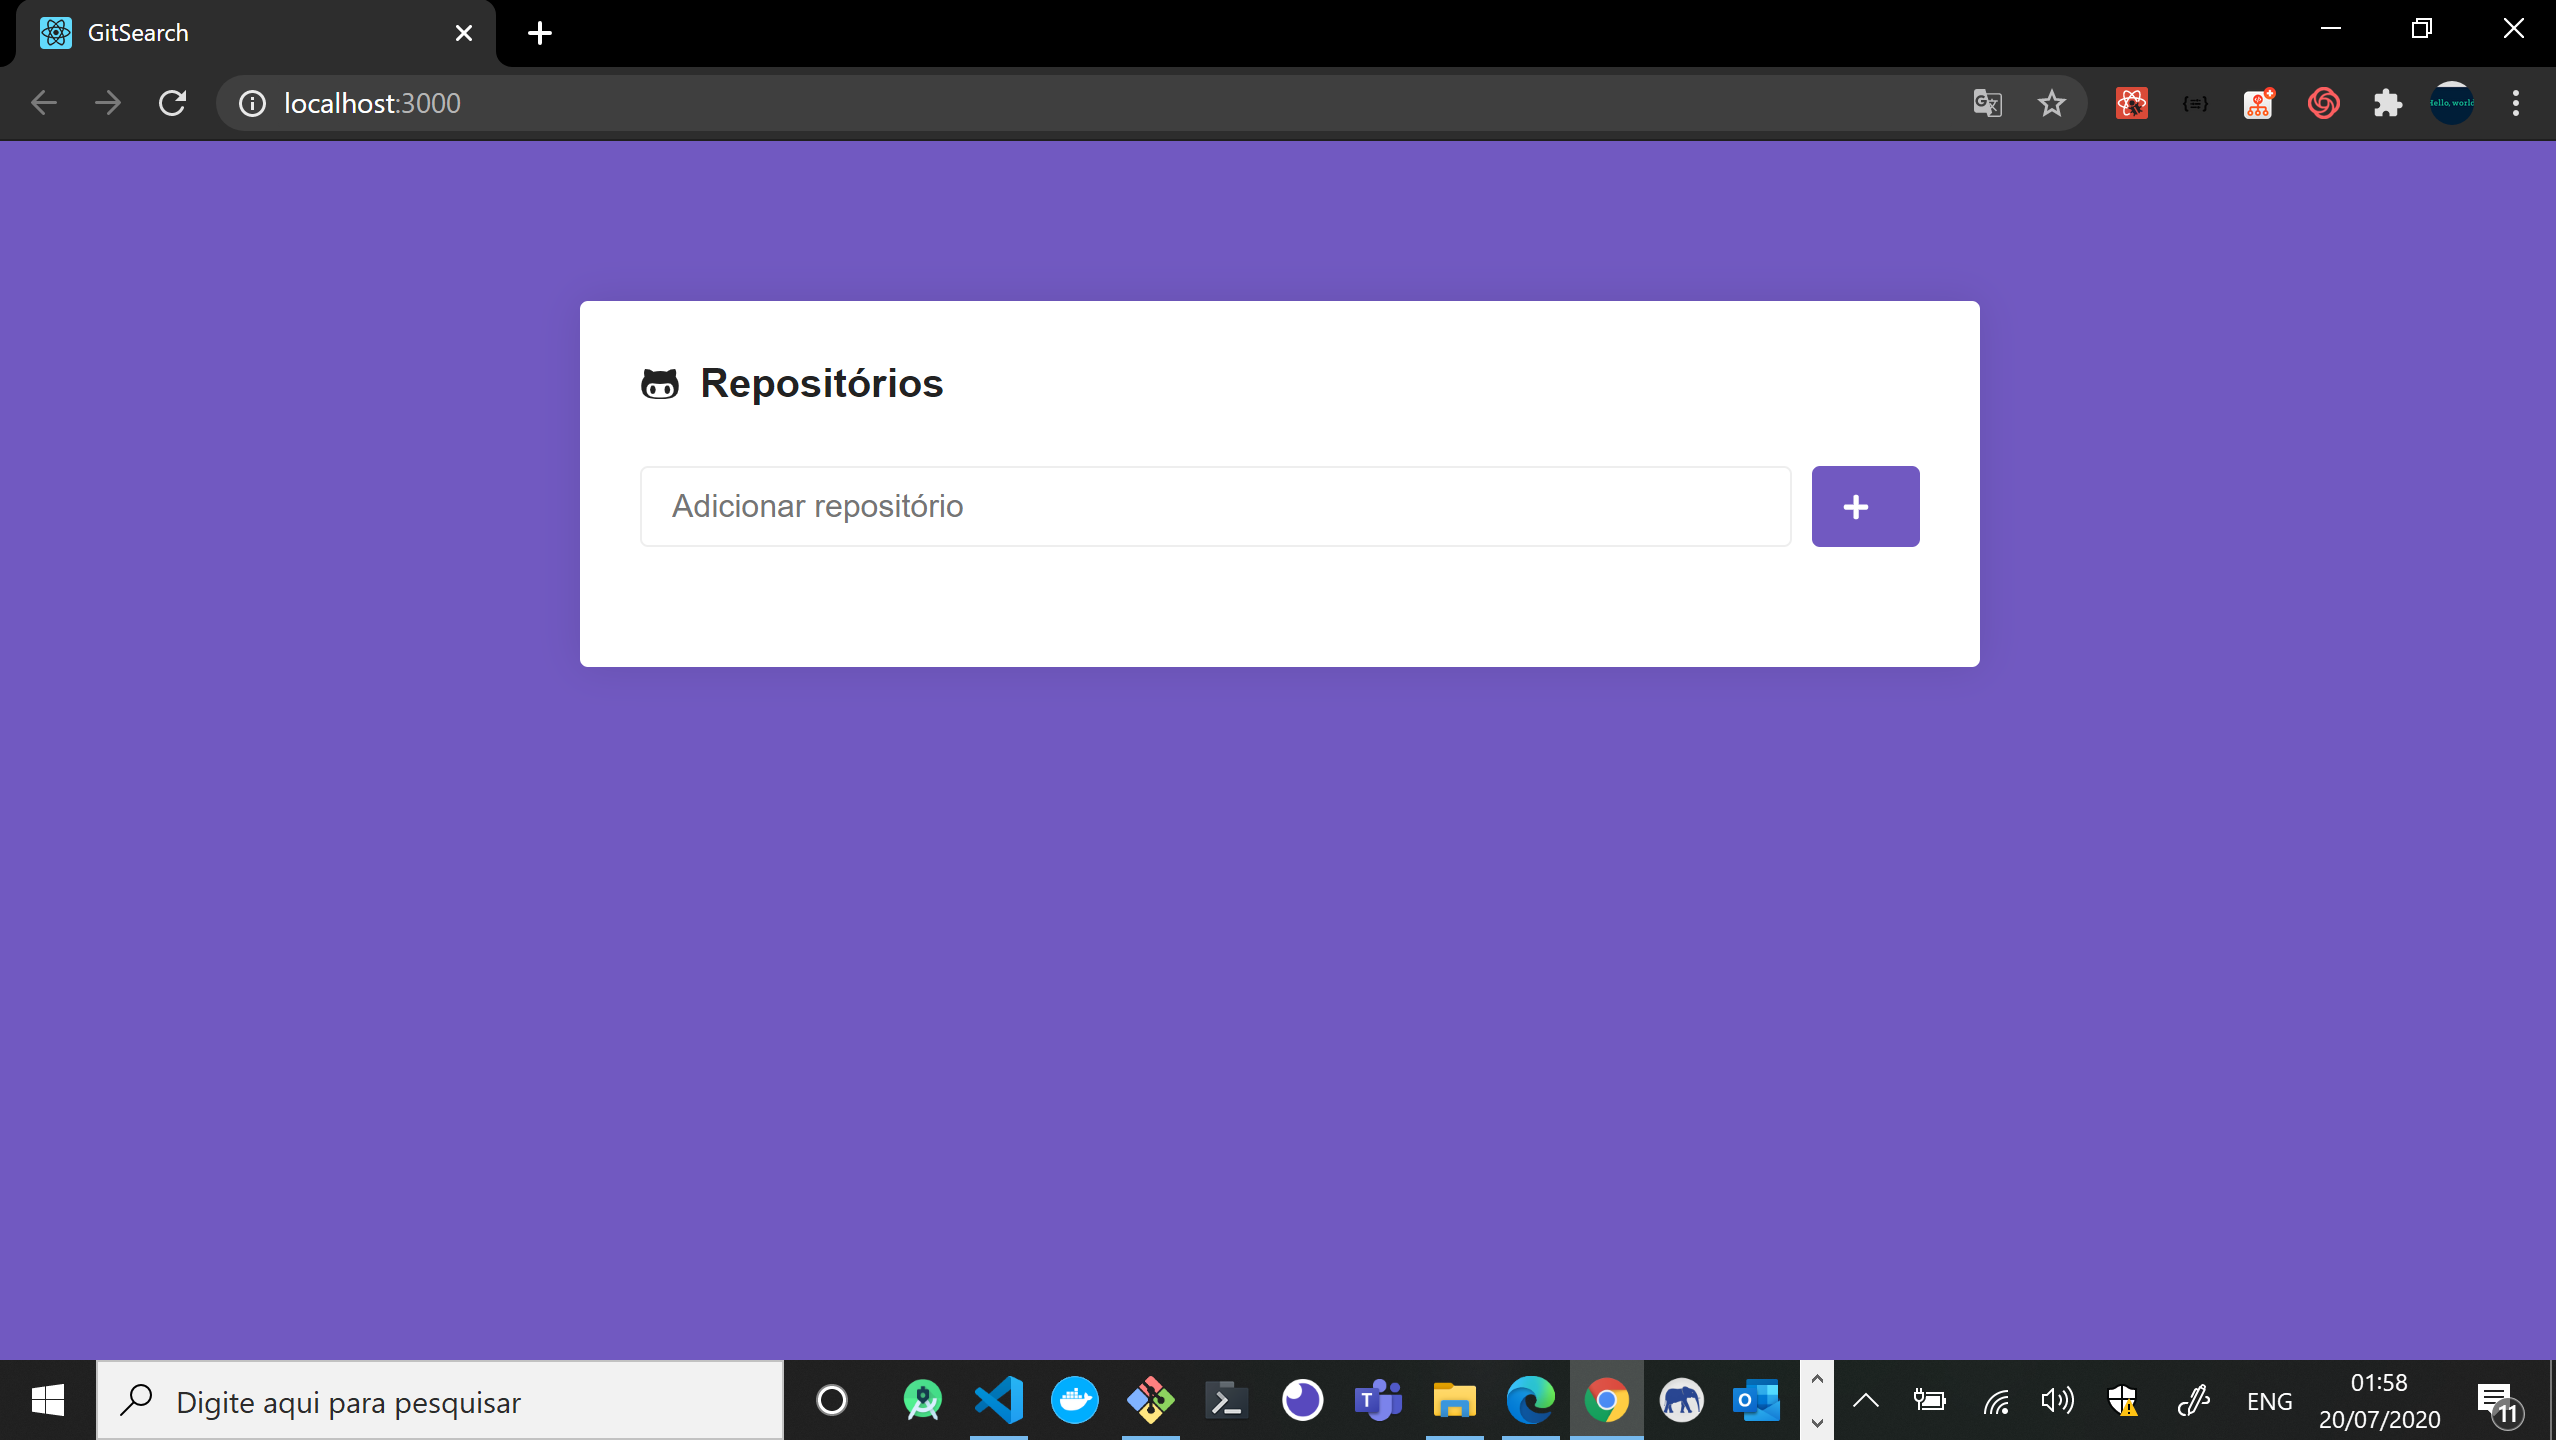Open the React Developer Tools extension icon

click(x=2131, y=103)
